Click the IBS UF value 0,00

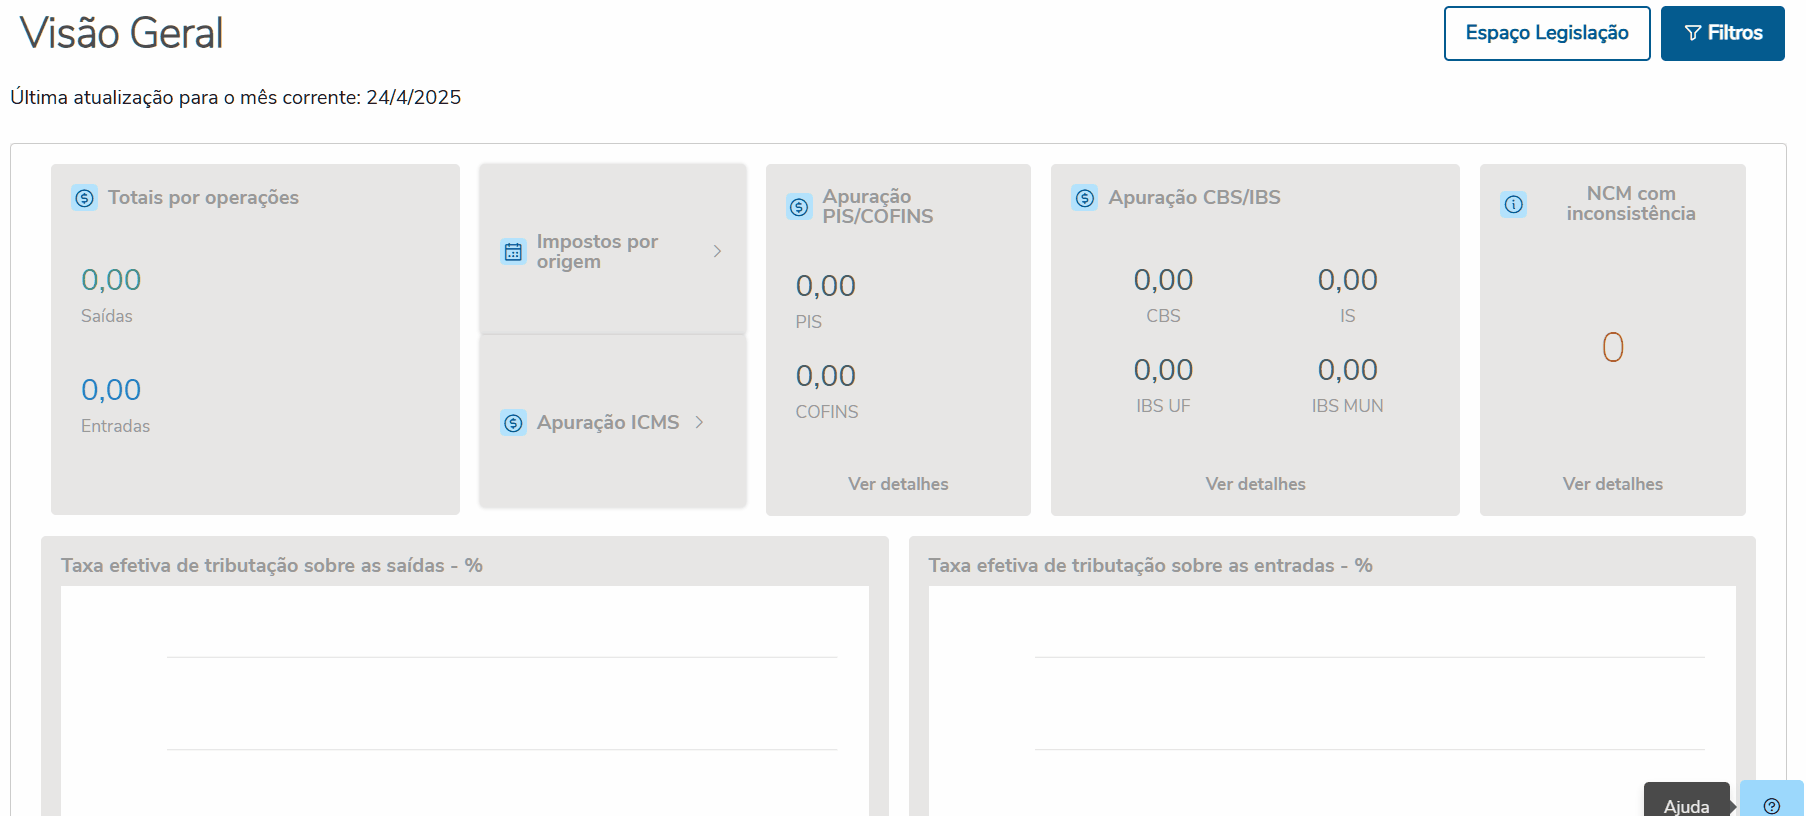point(1163,370)
